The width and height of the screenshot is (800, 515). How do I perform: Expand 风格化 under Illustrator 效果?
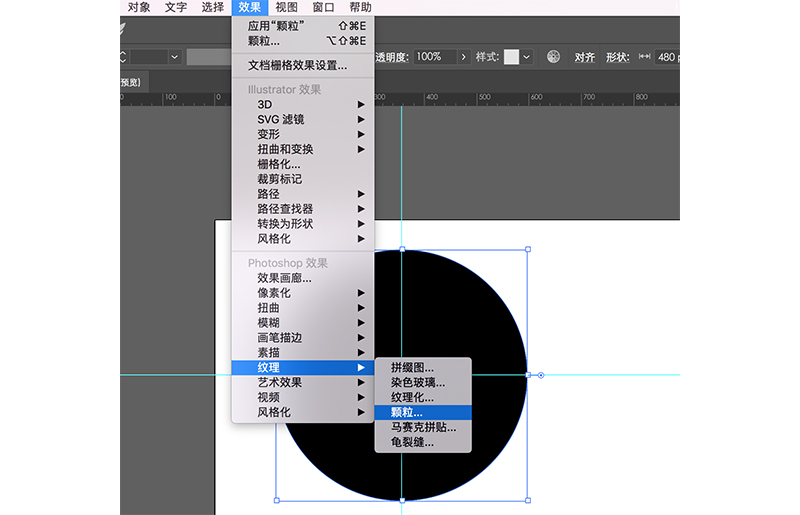[303, 239]
